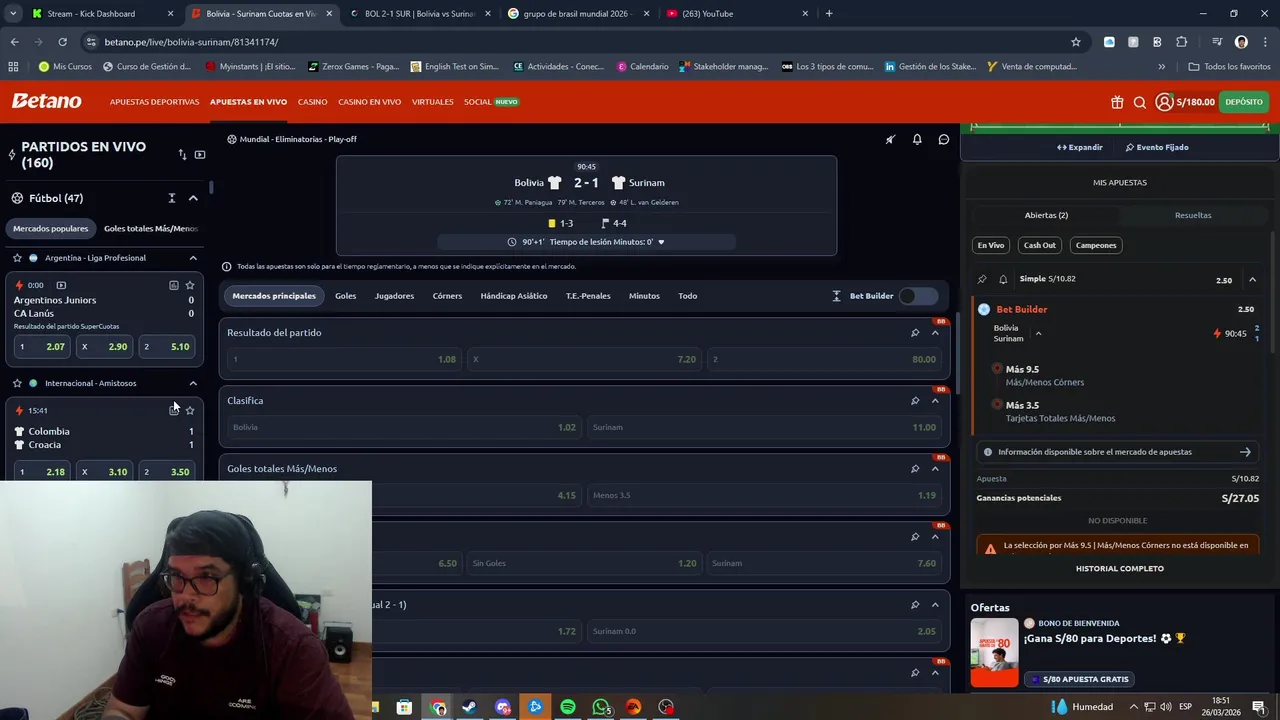Click the pin icon on the Simple bet slip
Viewport: 1280px width, 720px height.
982,279
